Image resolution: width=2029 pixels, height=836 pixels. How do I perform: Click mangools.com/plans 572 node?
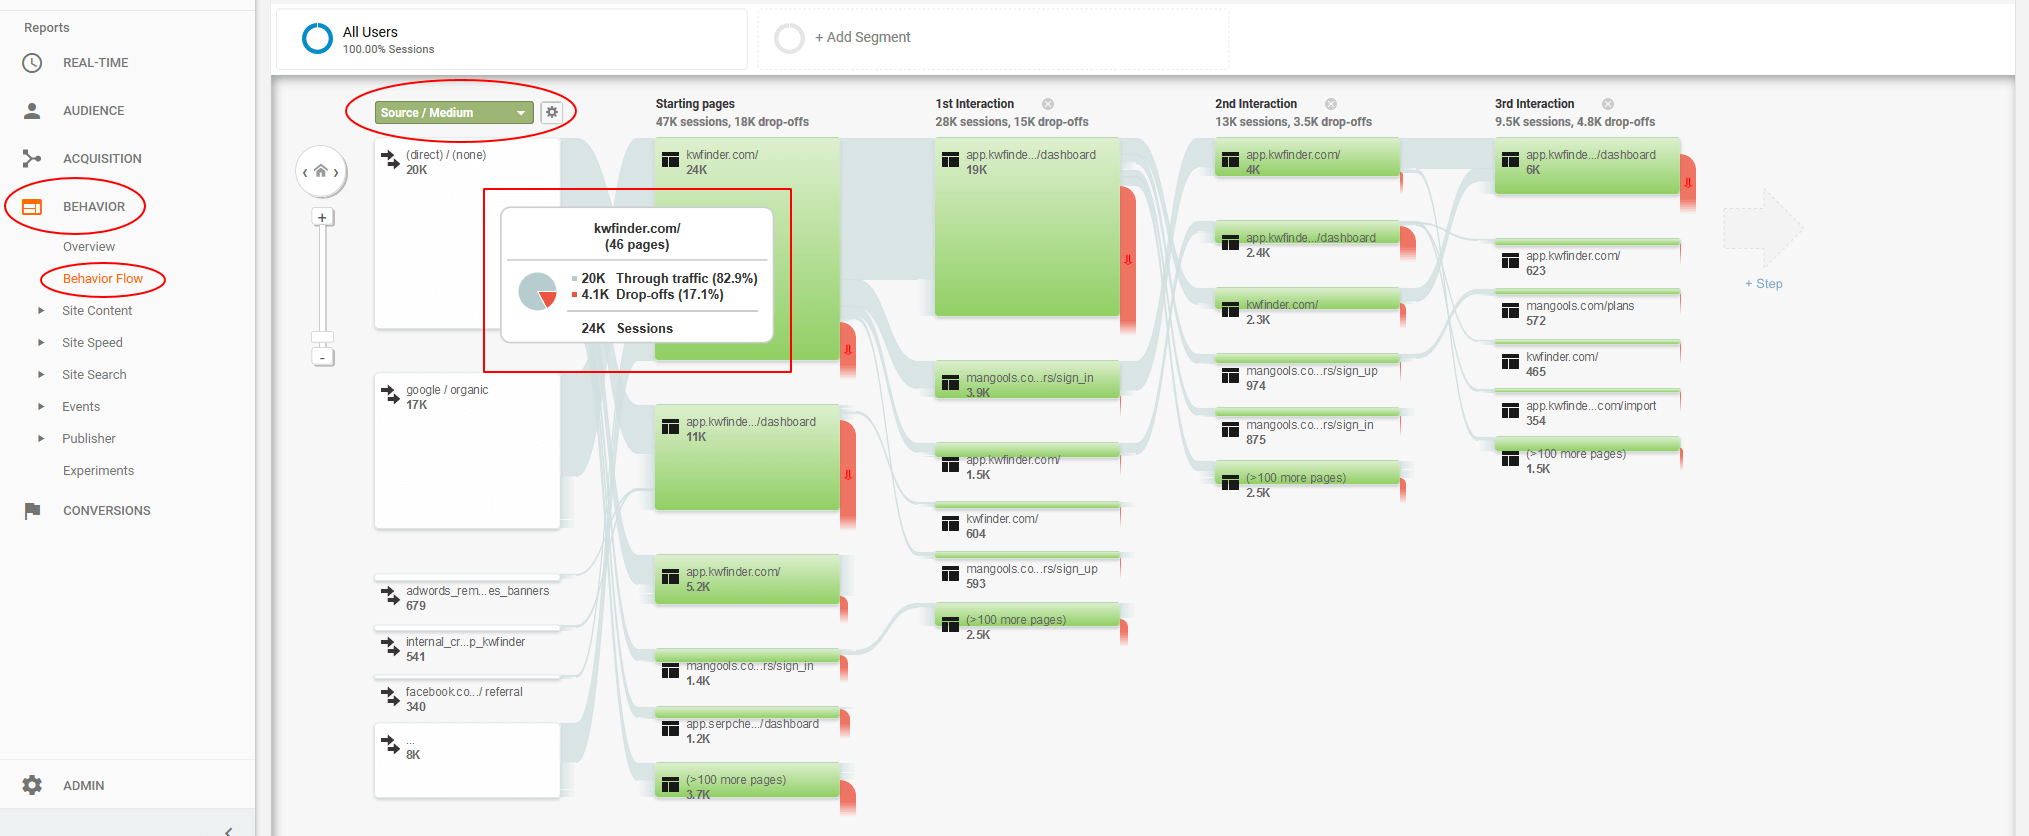click(x=1587, y=309)
